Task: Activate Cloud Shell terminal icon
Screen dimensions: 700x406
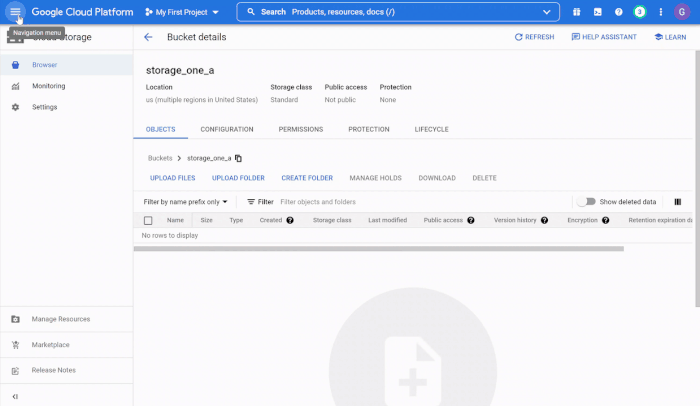Action: click(x=597, y=12)
